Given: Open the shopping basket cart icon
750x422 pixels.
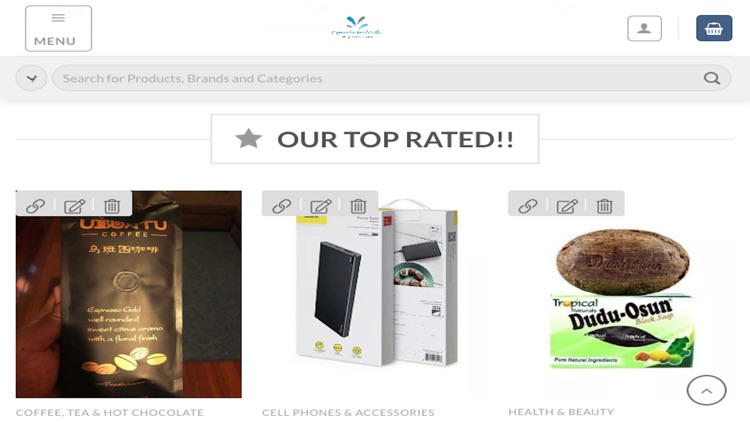Looking at the screenshot, I should 714,28.
